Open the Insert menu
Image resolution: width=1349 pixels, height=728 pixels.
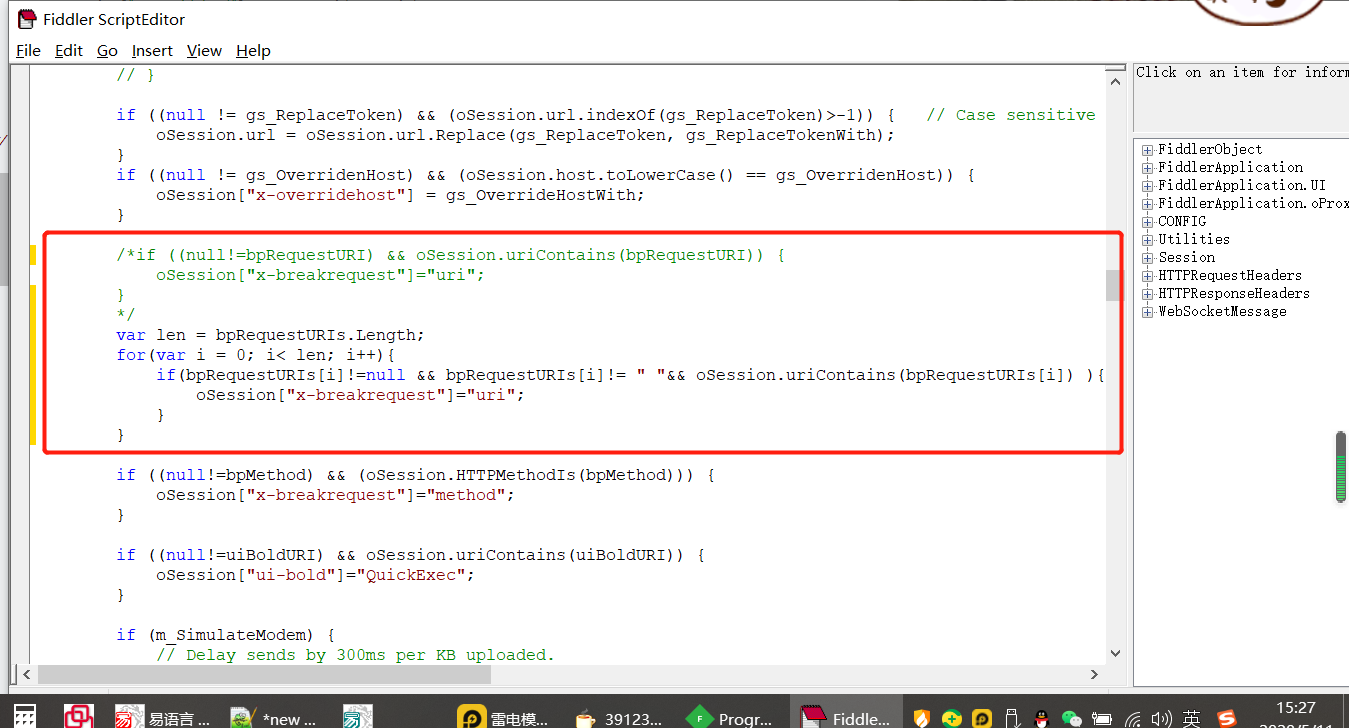click(152, 50)
